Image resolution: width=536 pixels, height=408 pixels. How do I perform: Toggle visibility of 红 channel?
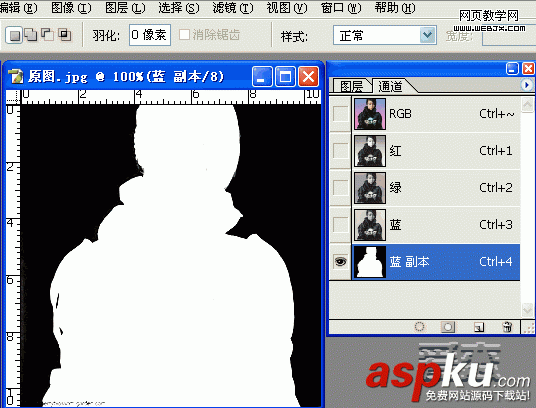[340, 150]
